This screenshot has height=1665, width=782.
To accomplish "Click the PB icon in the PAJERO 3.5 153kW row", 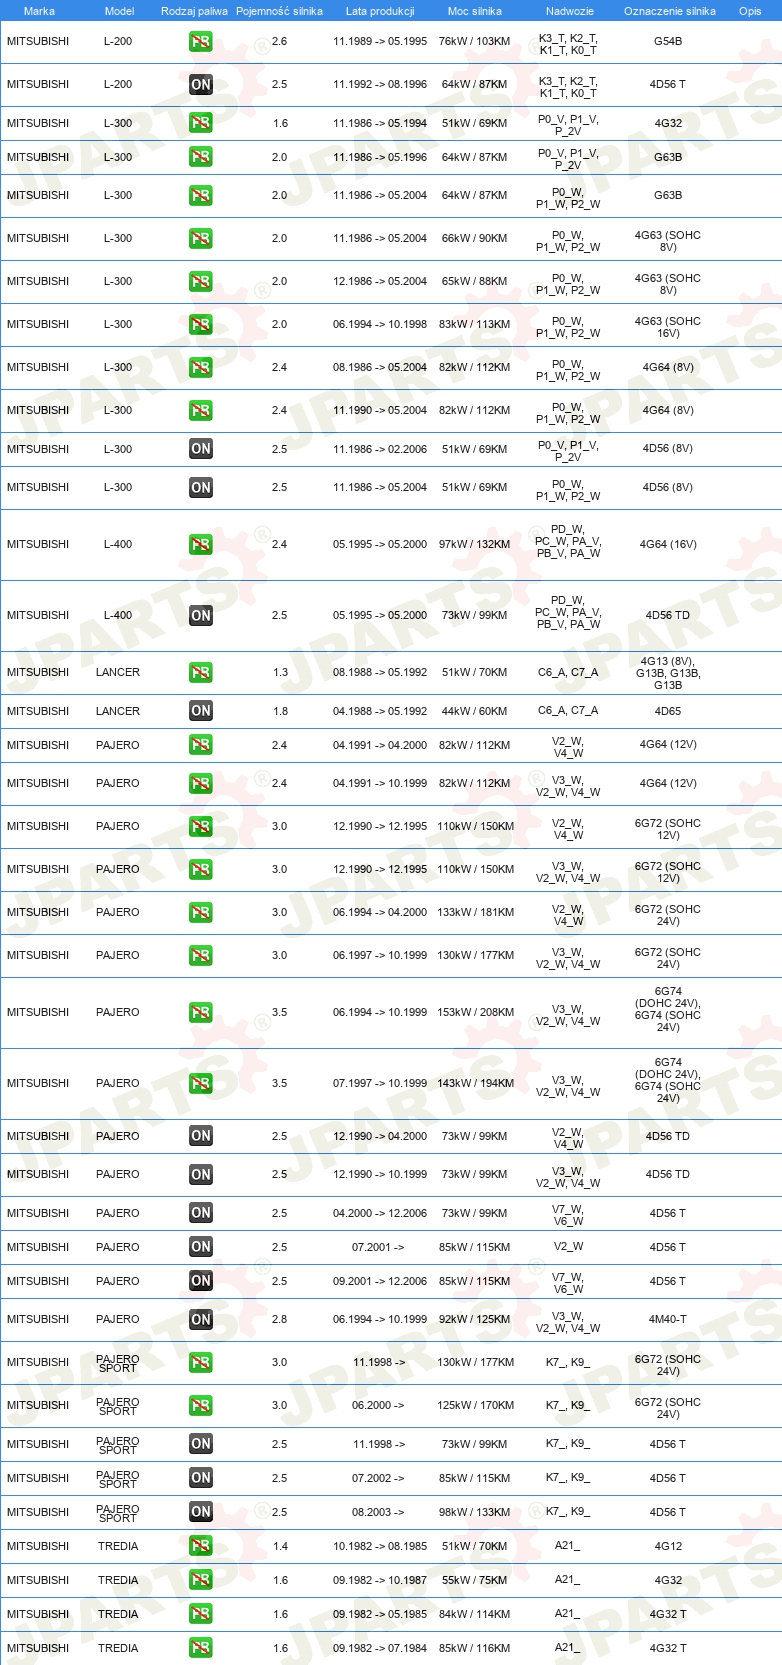I will click(x=201, y=1013).
